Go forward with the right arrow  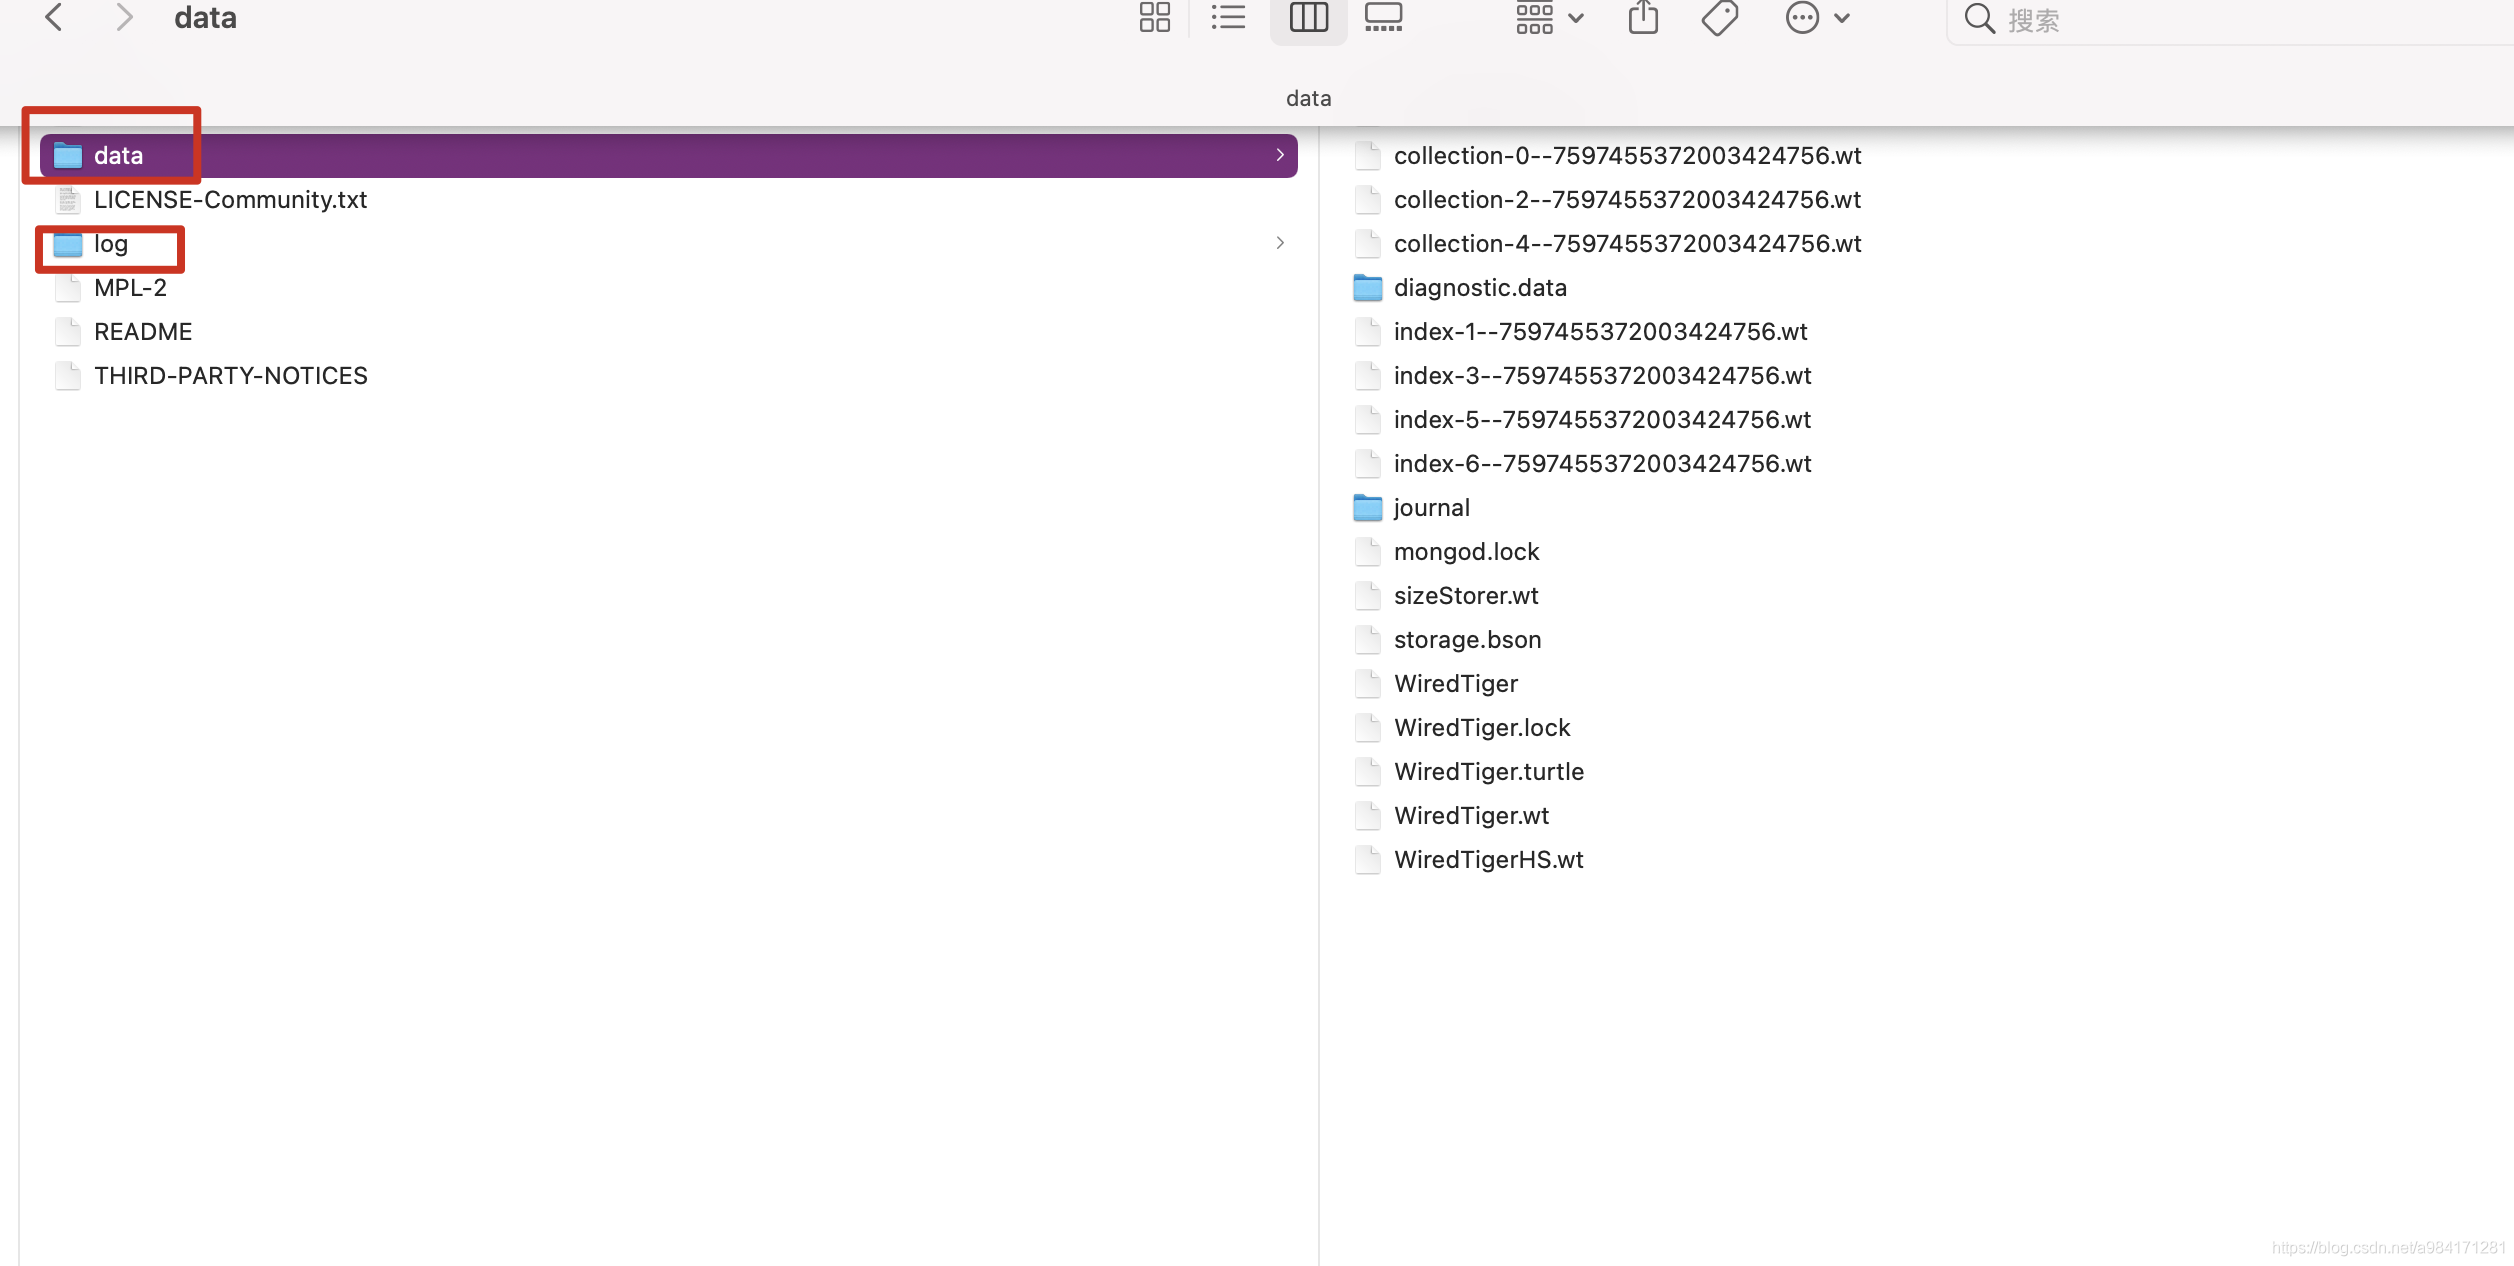124,18
